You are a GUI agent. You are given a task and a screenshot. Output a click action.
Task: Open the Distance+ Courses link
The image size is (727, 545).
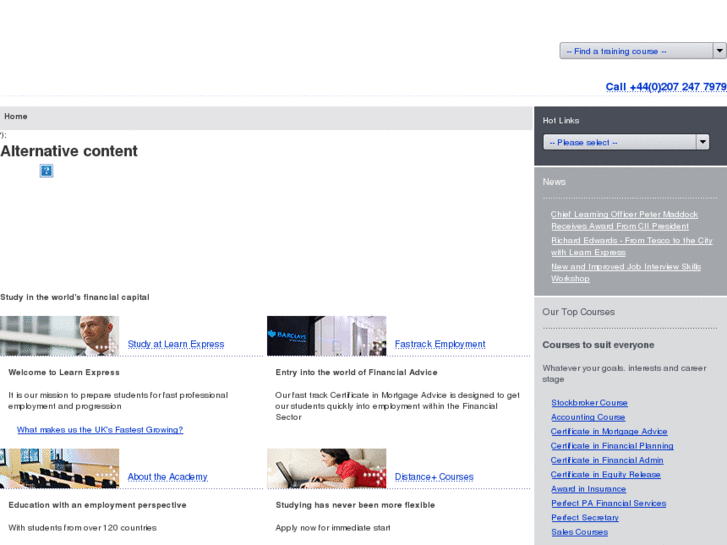click(434, 477)
